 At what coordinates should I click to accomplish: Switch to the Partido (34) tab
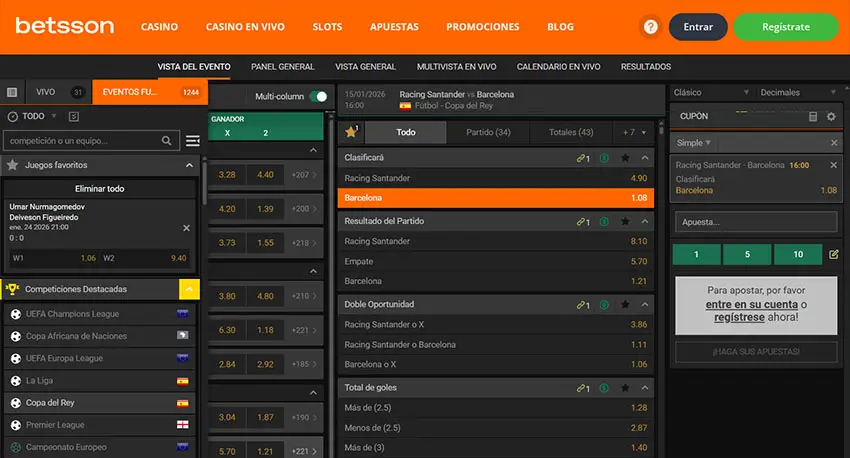488,132
